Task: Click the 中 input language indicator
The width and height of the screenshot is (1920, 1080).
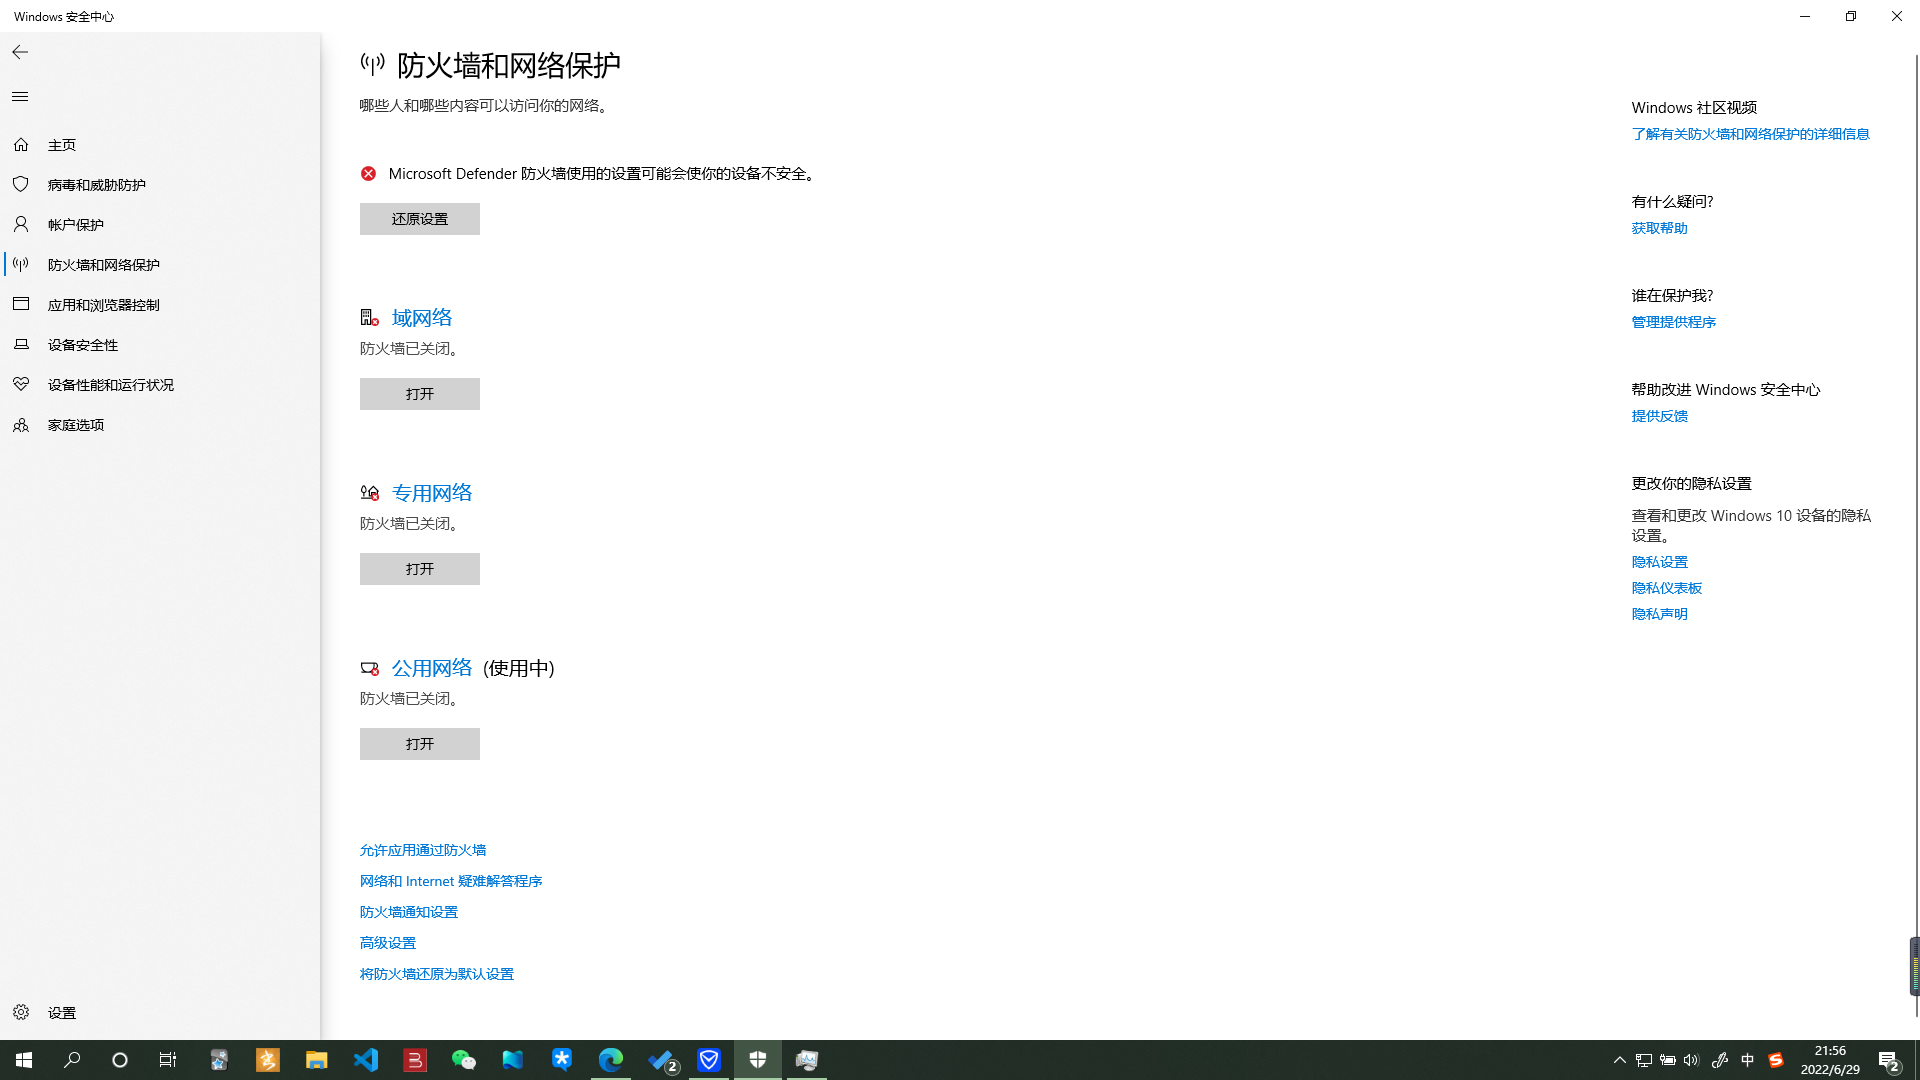Action: tap(1748, 1060)
